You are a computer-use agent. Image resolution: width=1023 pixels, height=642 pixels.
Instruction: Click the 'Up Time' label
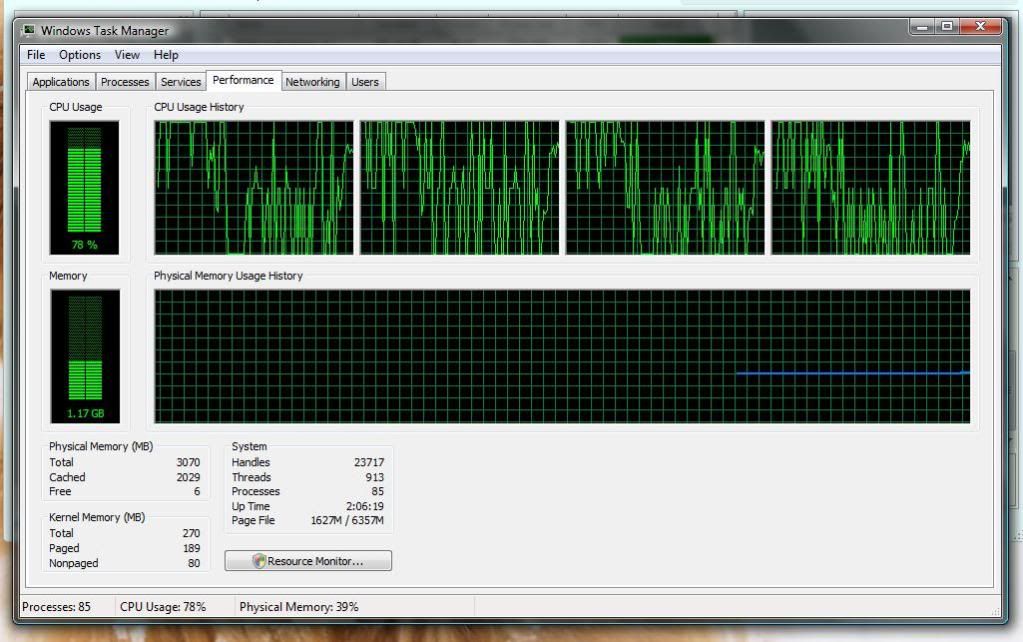251,507
